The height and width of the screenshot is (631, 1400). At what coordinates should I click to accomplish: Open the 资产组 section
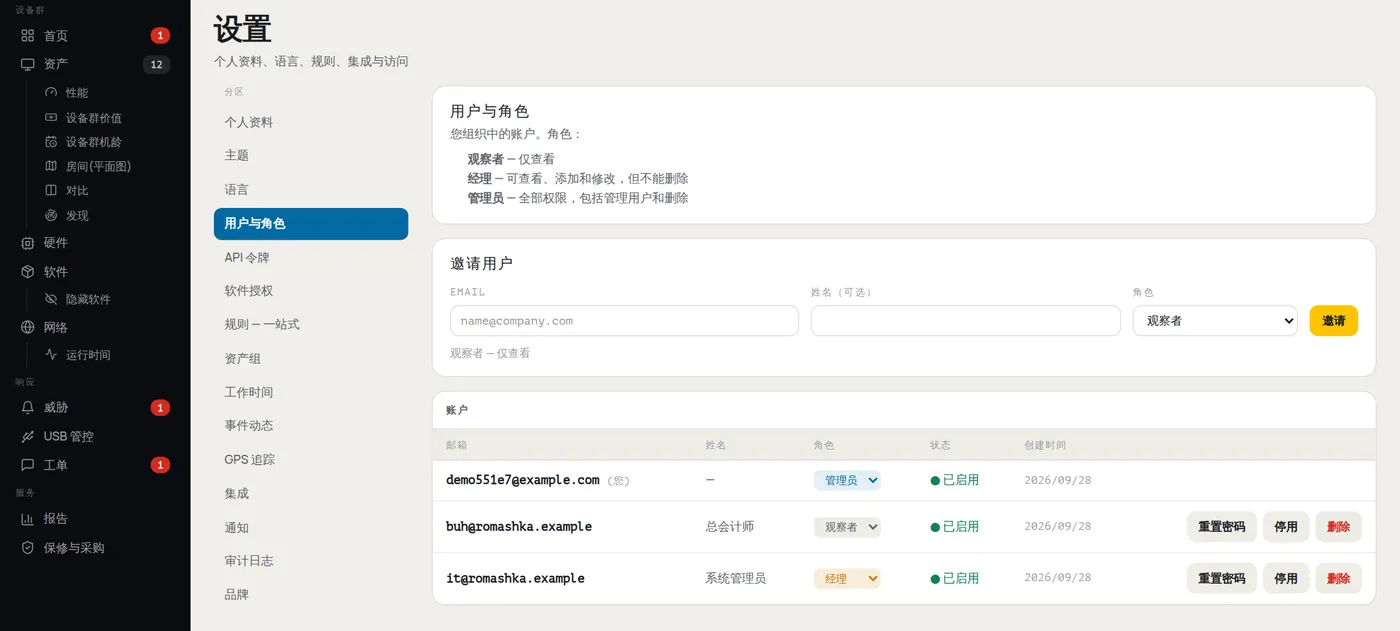coord(311,359)
